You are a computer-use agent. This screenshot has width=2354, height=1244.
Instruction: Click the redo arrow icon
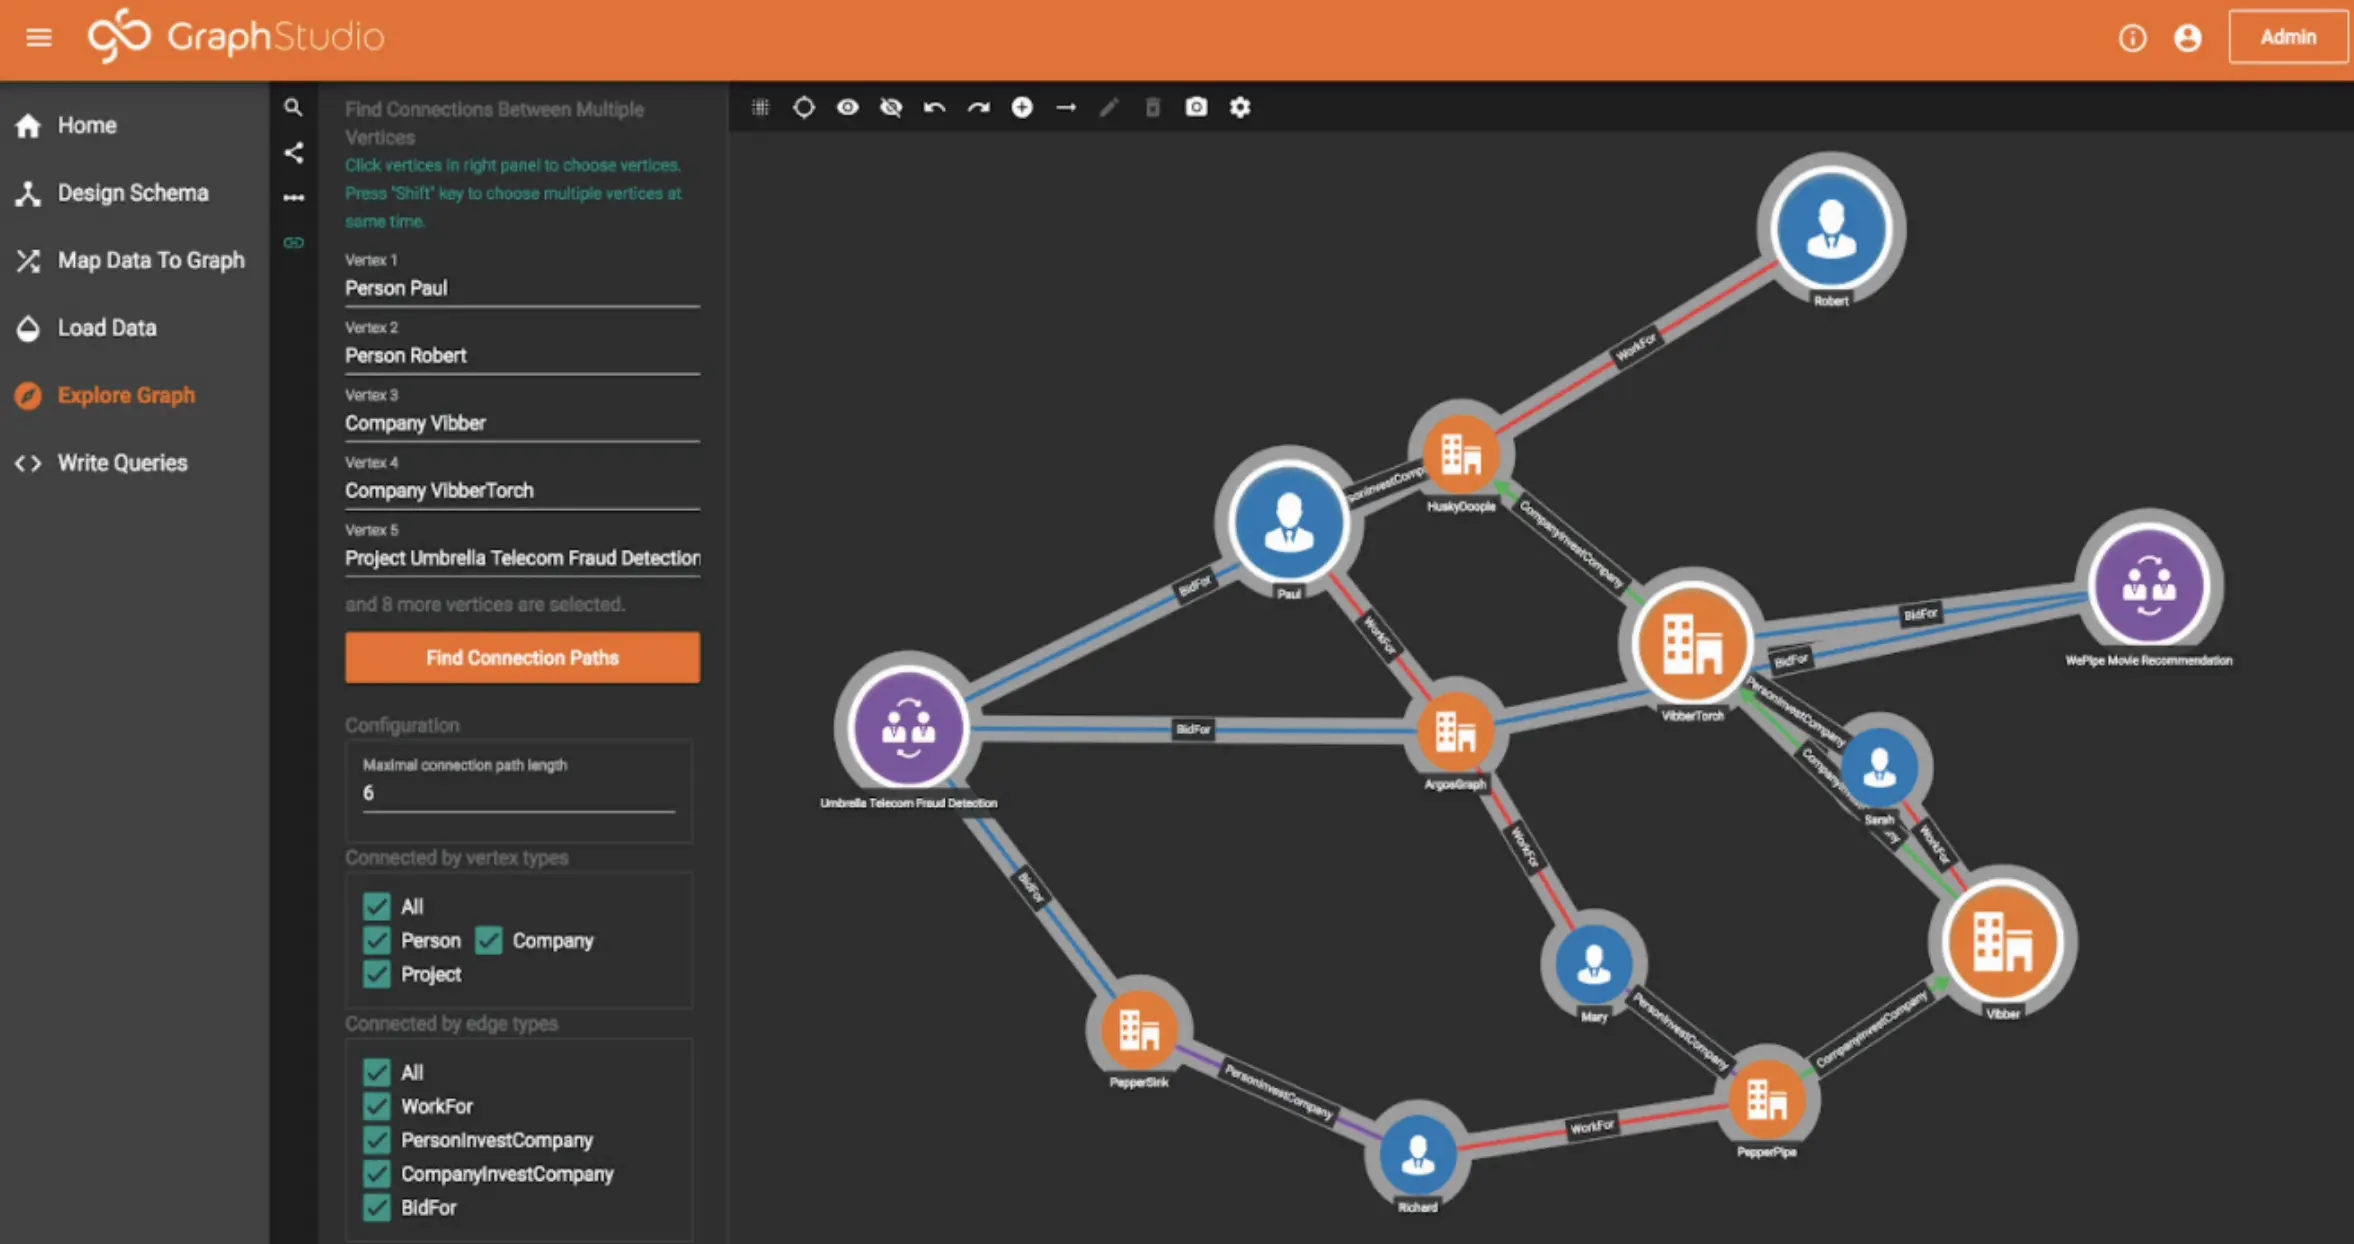click(978, 107)
